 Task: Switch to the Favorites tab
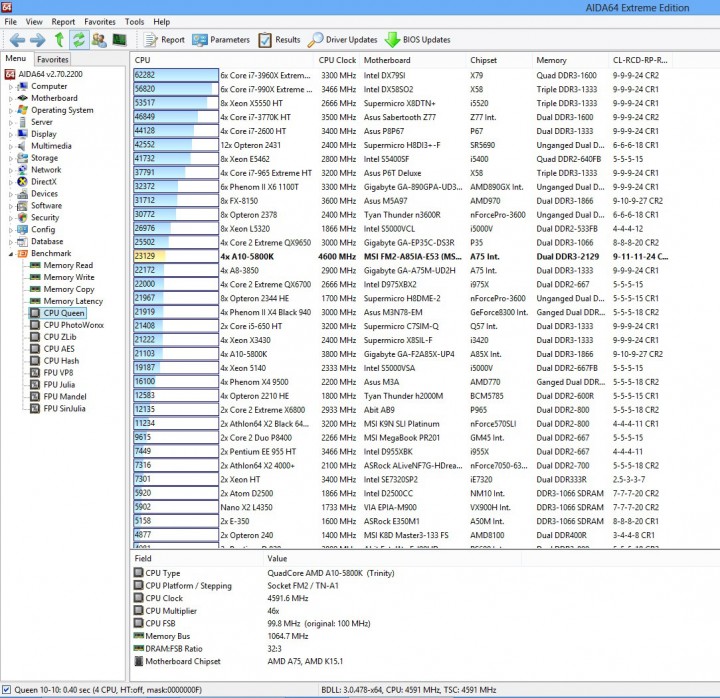click(x=53, y=59)
